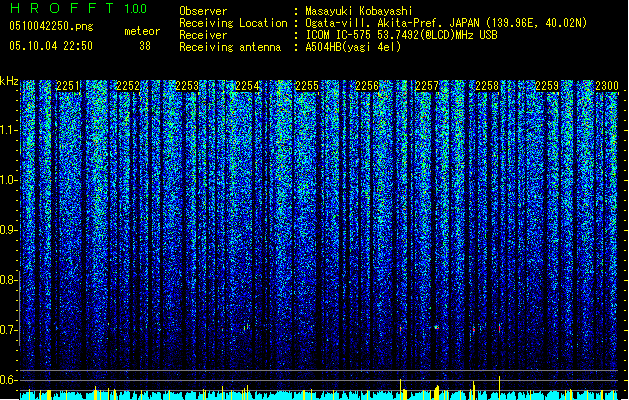
Task: Click the 'meteor' label
Action: point(142,31)
